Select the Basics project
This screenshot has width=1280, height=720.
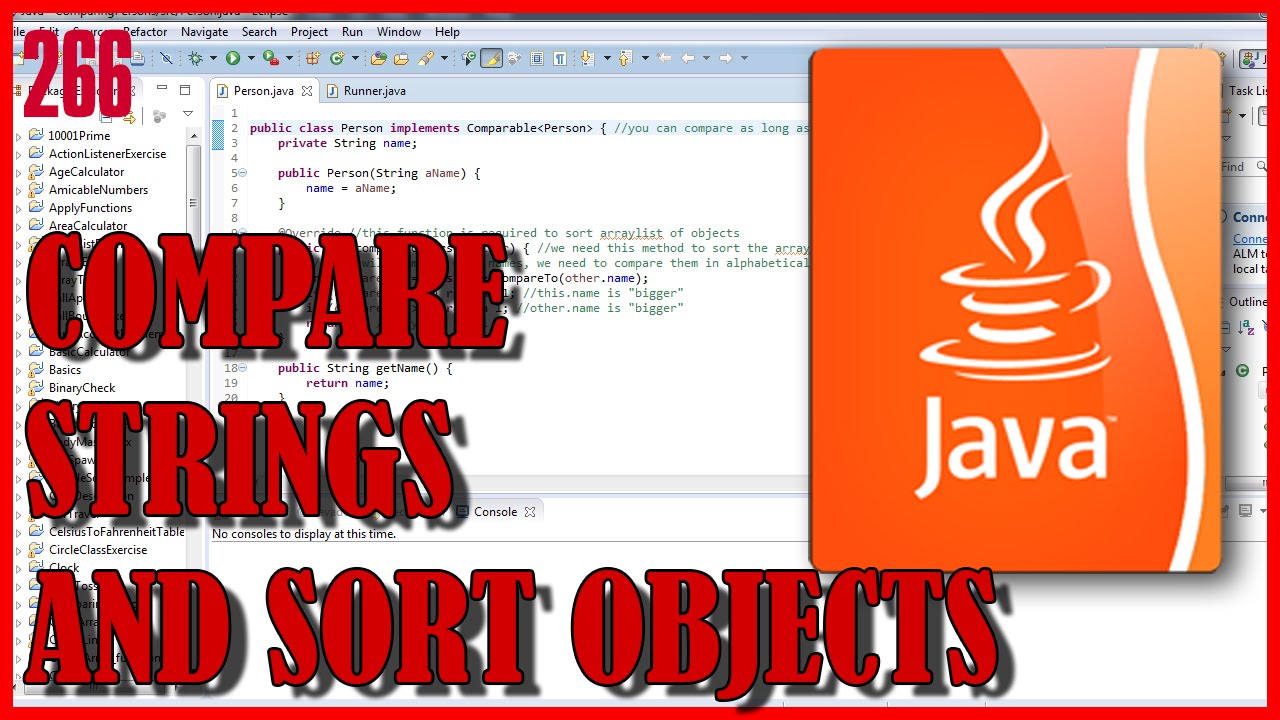[65, 370]
